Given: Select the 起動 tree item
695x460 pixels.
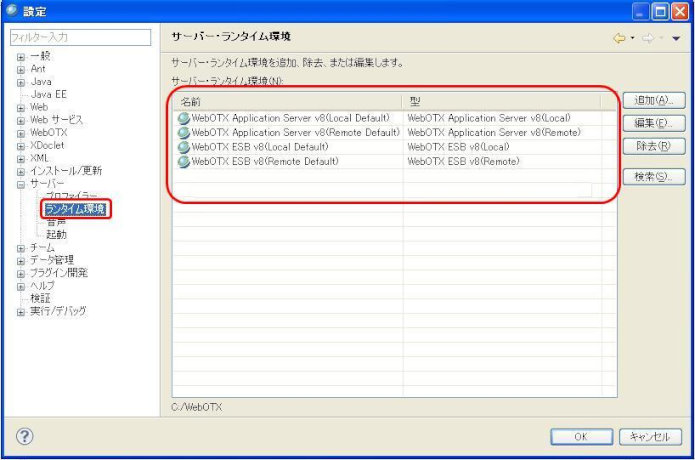Looking at the screenshot, I should [56, 235].
